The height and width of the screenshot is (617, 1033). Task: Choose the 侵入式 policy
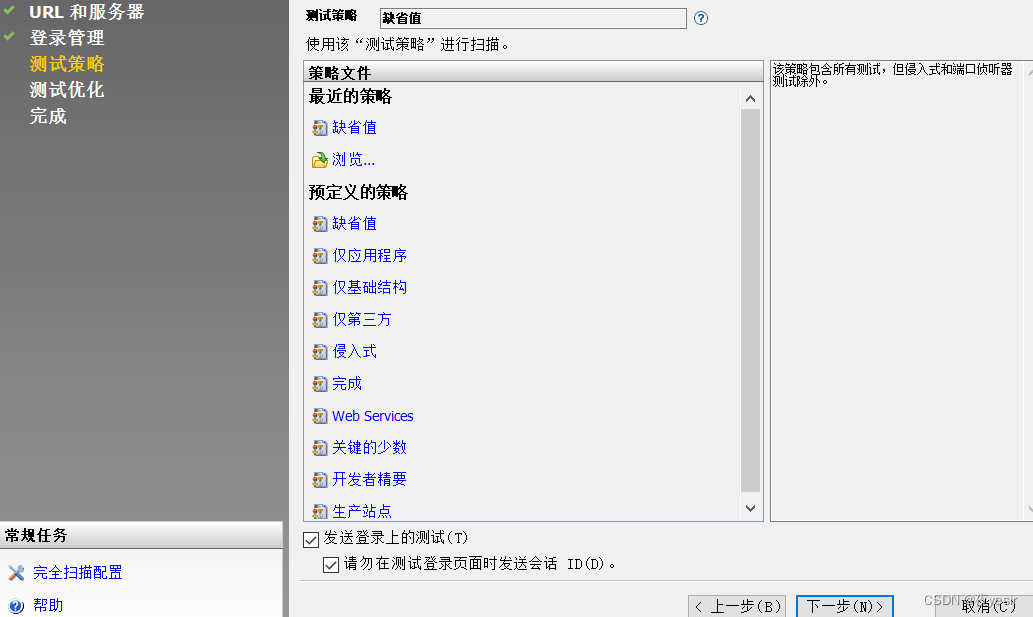point(354,352)
